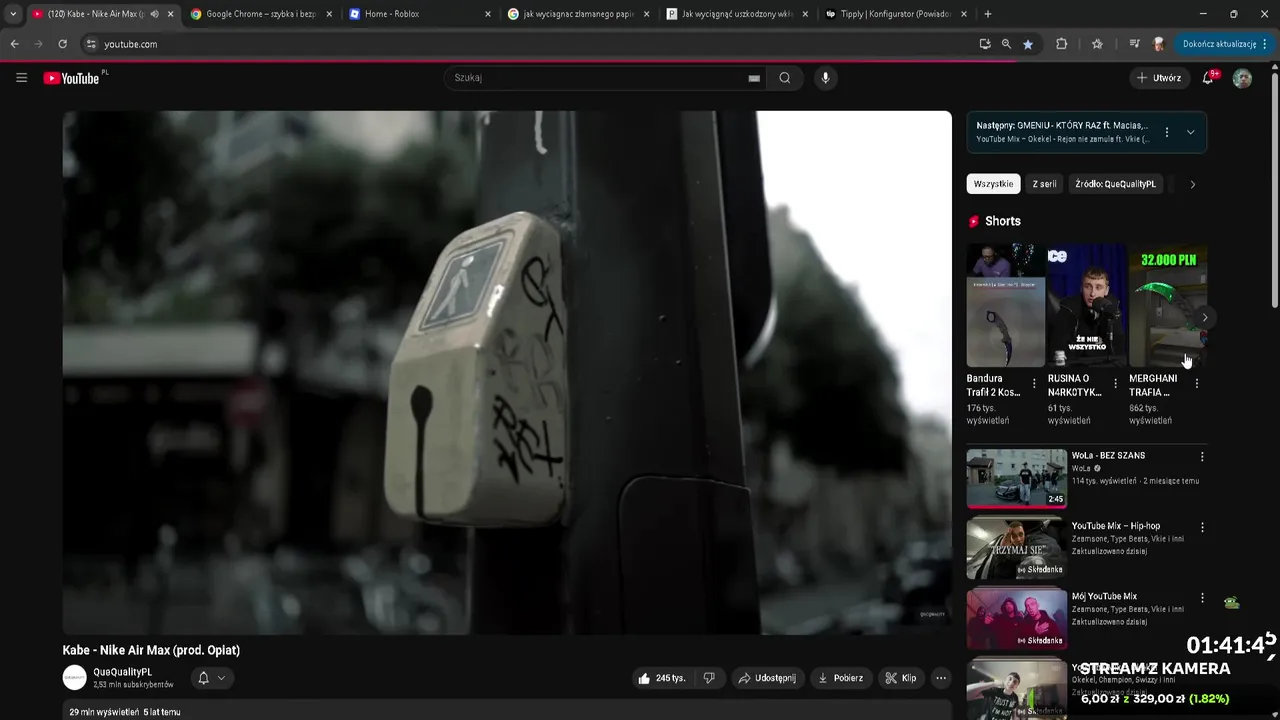The width and height of the screenshot is (1280, 720).
Task: Open RUSINA O N4RK0TYK short thumbnail
Action: pos(1087,305)
